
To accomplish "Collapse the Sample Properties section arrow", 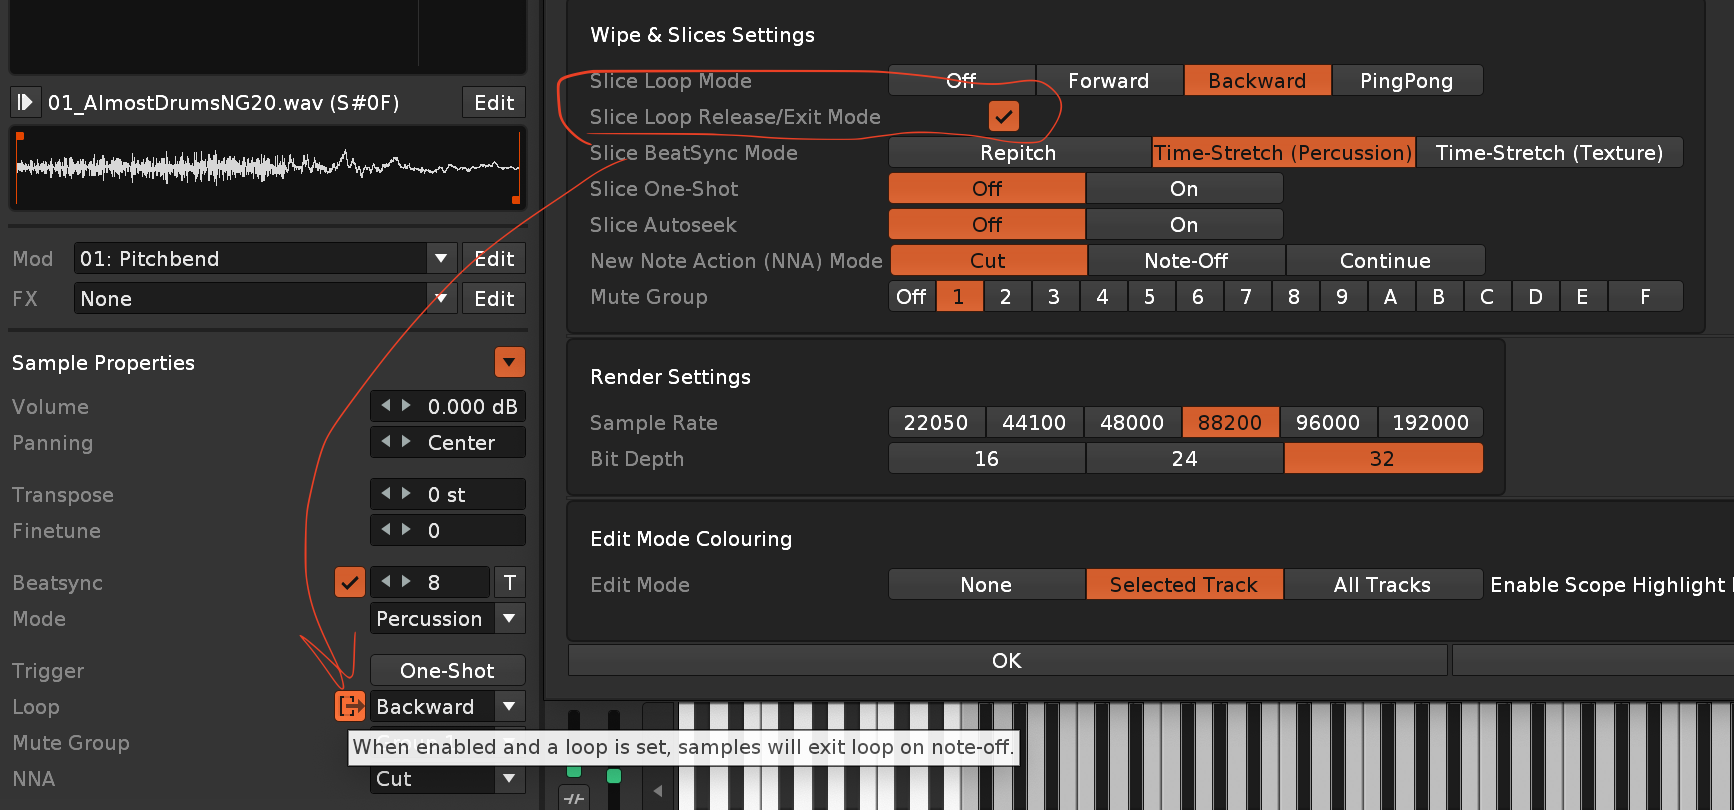I will click(509, 362).
